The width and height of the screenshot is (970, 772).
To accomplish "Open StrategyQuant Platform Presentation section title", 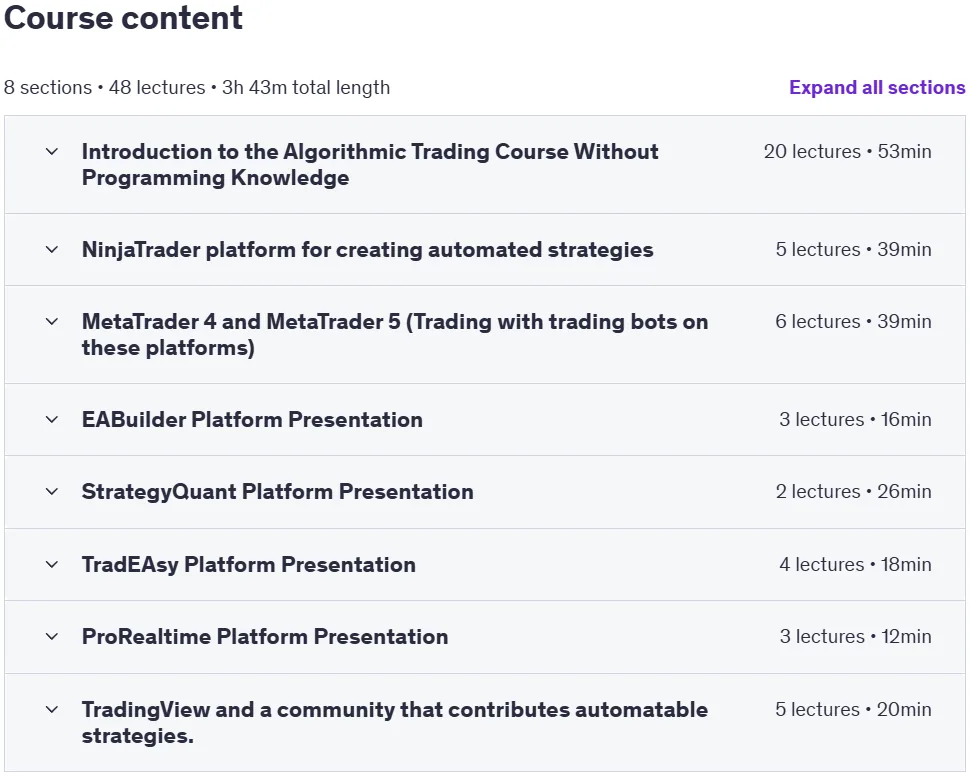I will pos(278,491).
